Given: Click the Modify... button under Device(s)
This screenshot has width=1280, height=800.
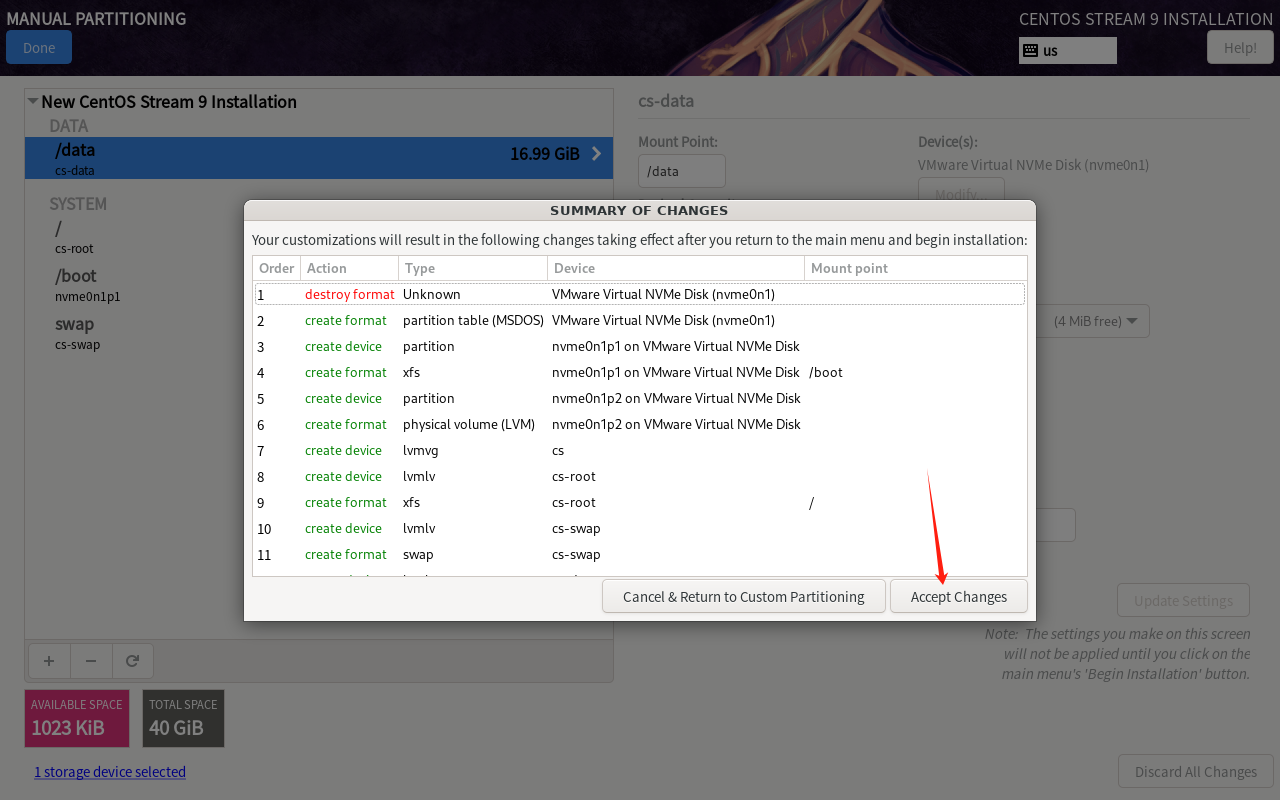Looking at the screenshot, I should (x=961, y=194).
